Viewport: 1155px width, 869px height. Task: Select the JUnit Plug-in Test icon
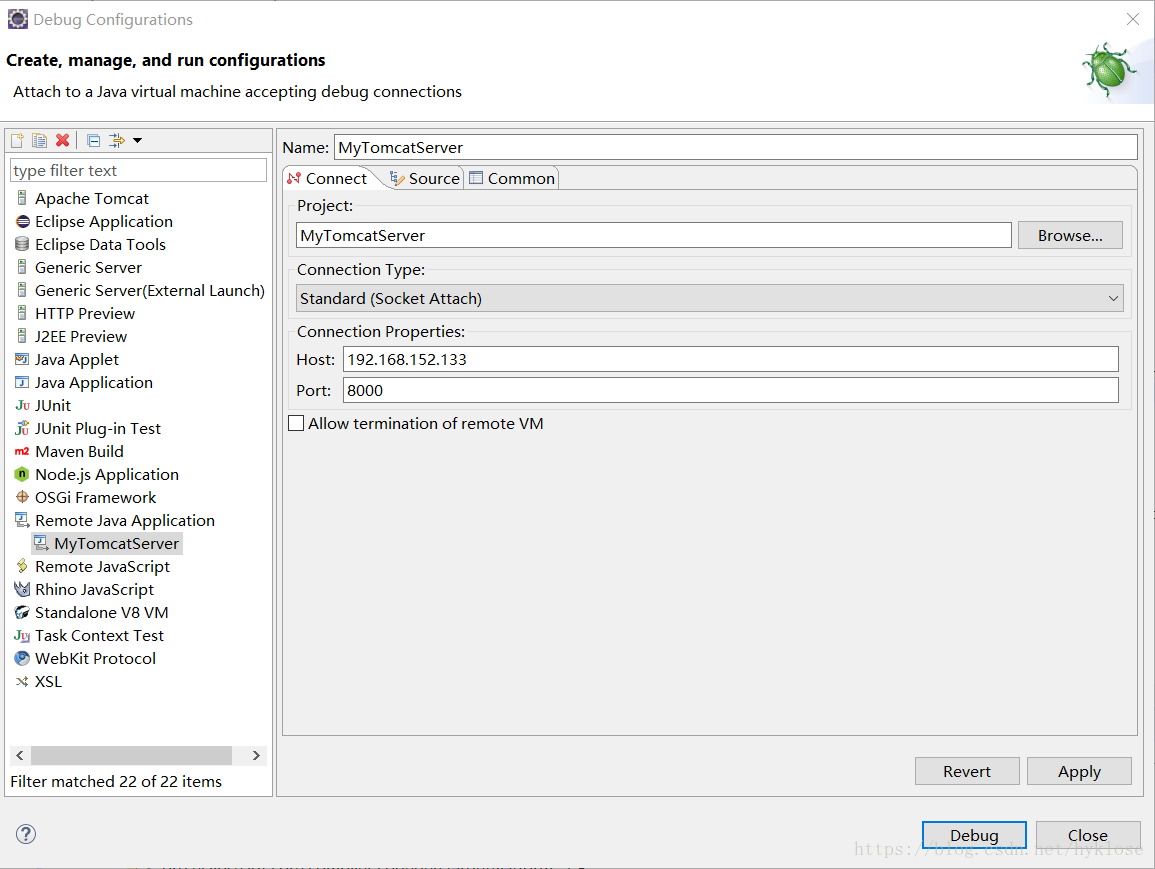(x=22, y=428)
